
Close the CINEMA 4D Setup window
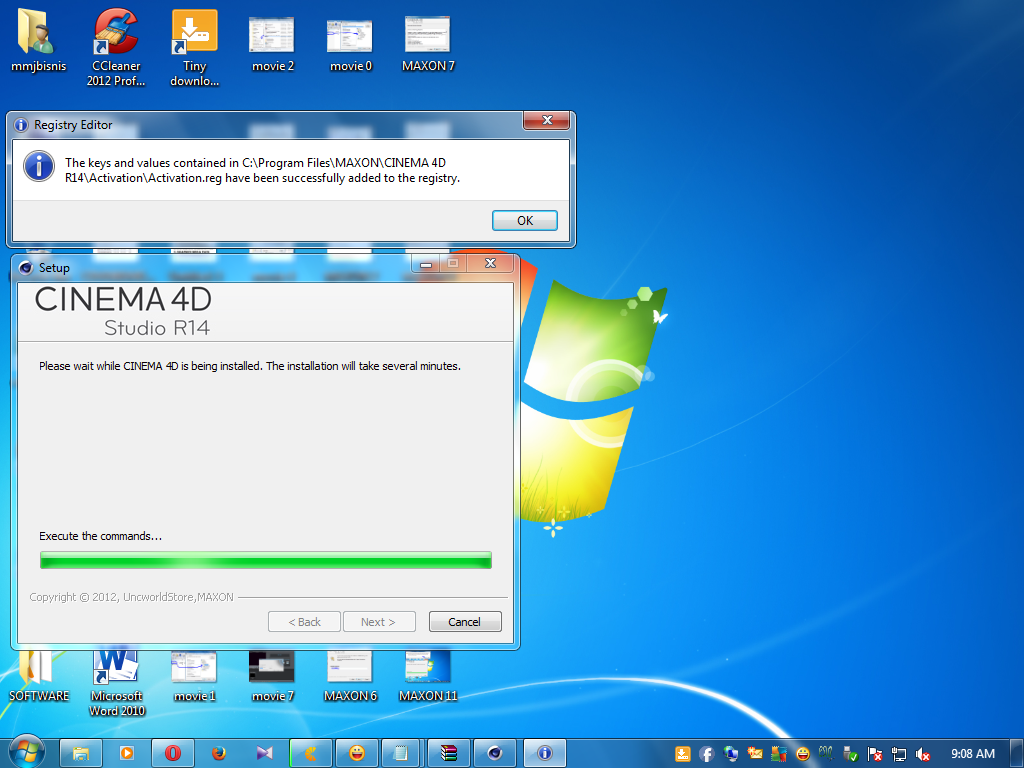pyautogui.click(x=490, y=264)
